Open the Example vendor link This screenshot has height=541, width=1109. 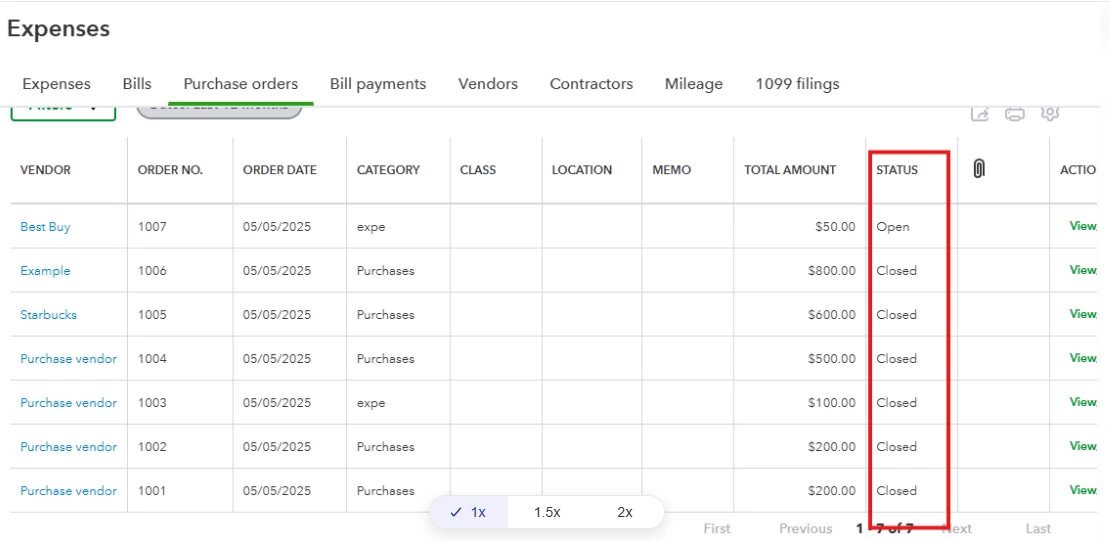point(45,271)
